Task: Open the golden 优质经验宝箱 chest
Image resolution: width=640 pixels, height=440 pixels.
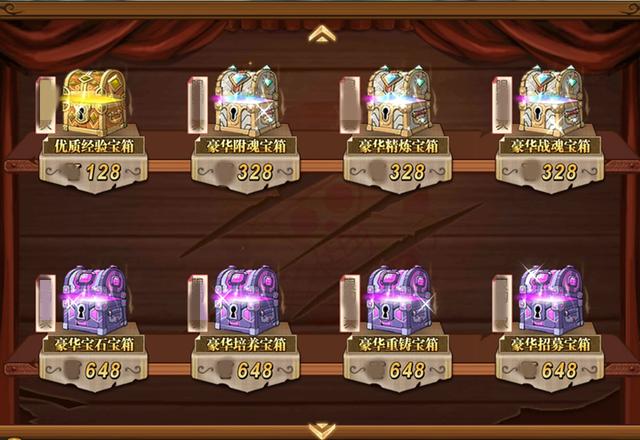Action: pos(95,102)
